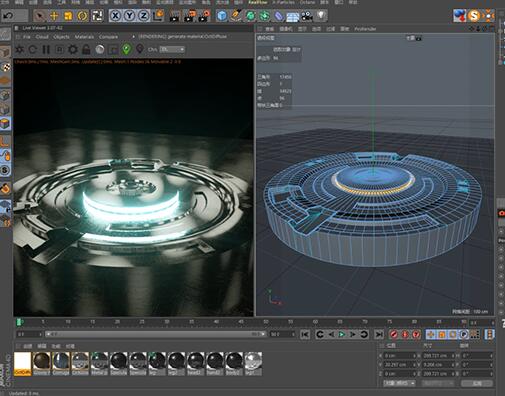Toggle the dark material picker pin
This screenshot has height=396, width=505.
pyautogui.click(x=140, y=49)
